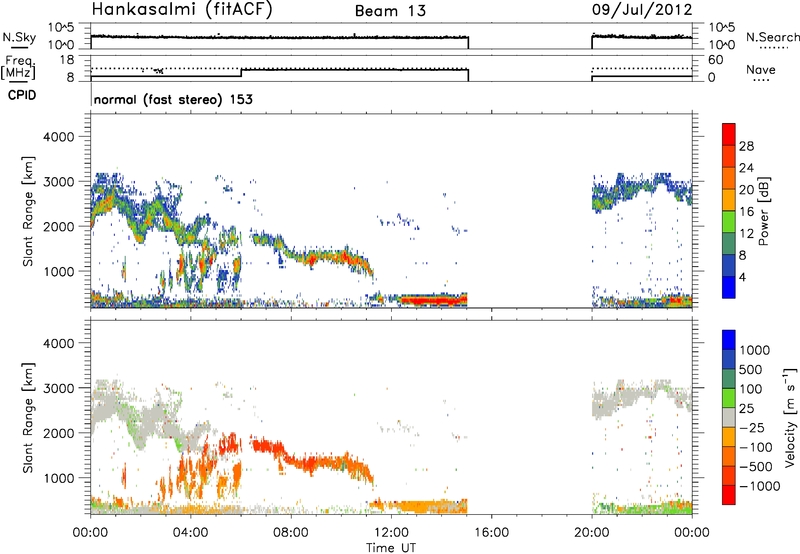
Task: Select the "24" power colorbar value
Action: [746, 168]
